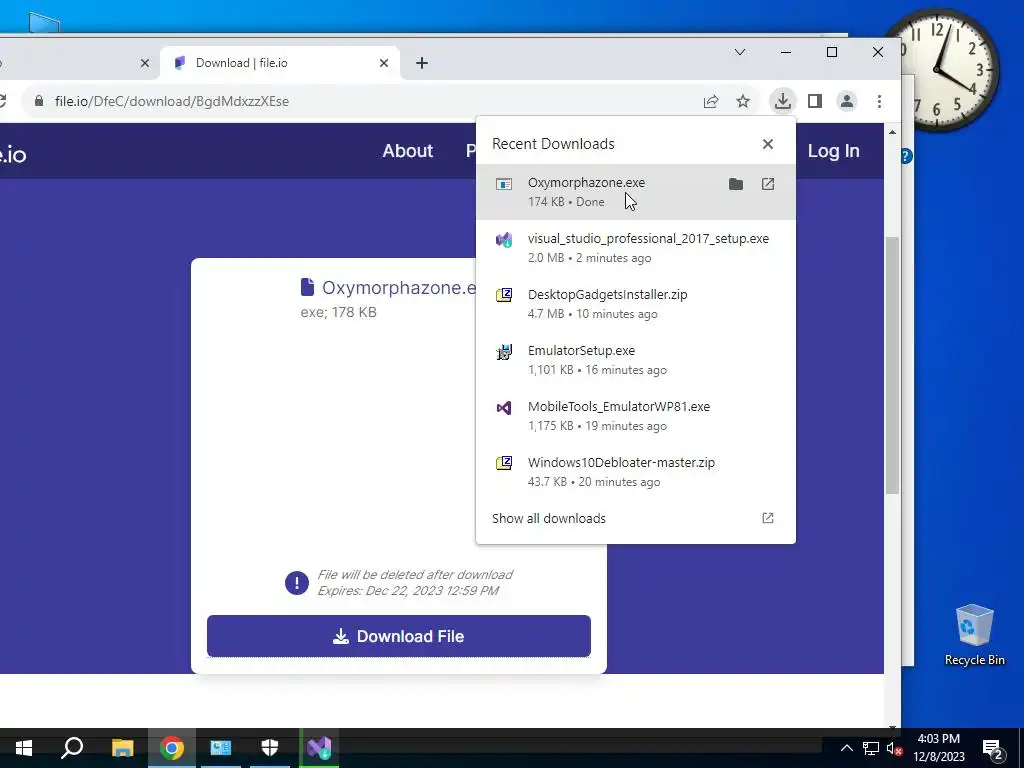This screenshot has height=768, width=1024.
Task: Expand the tab search chevron
Action: coord(740,52)
